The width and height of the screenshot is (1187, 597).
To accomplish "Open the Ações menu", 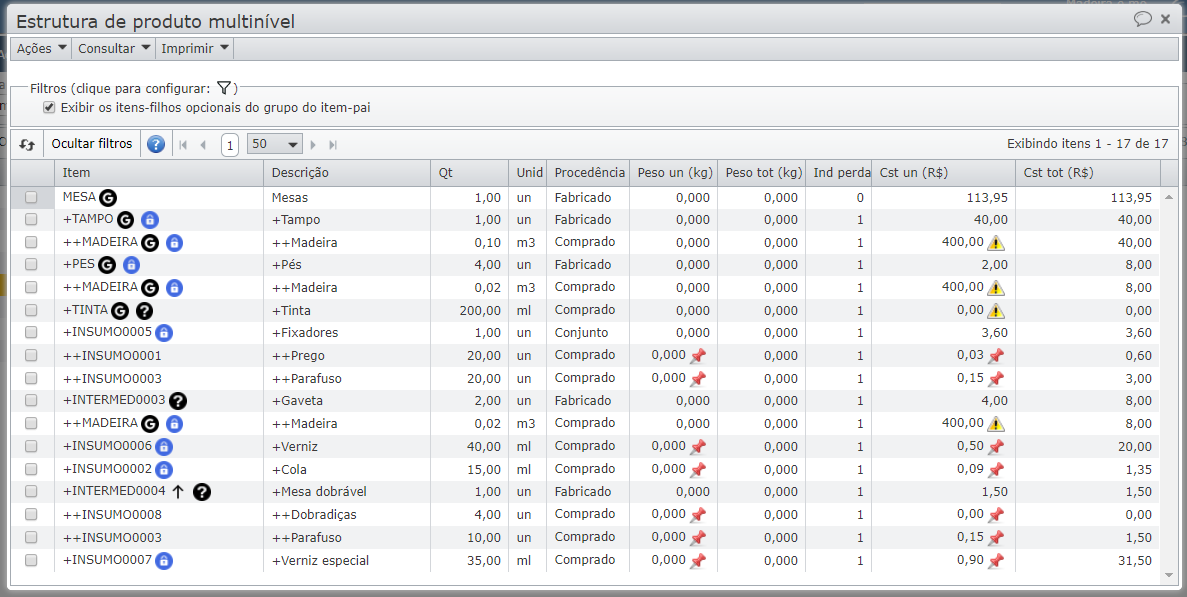I will pyautogui.click(x=42, y=48).
